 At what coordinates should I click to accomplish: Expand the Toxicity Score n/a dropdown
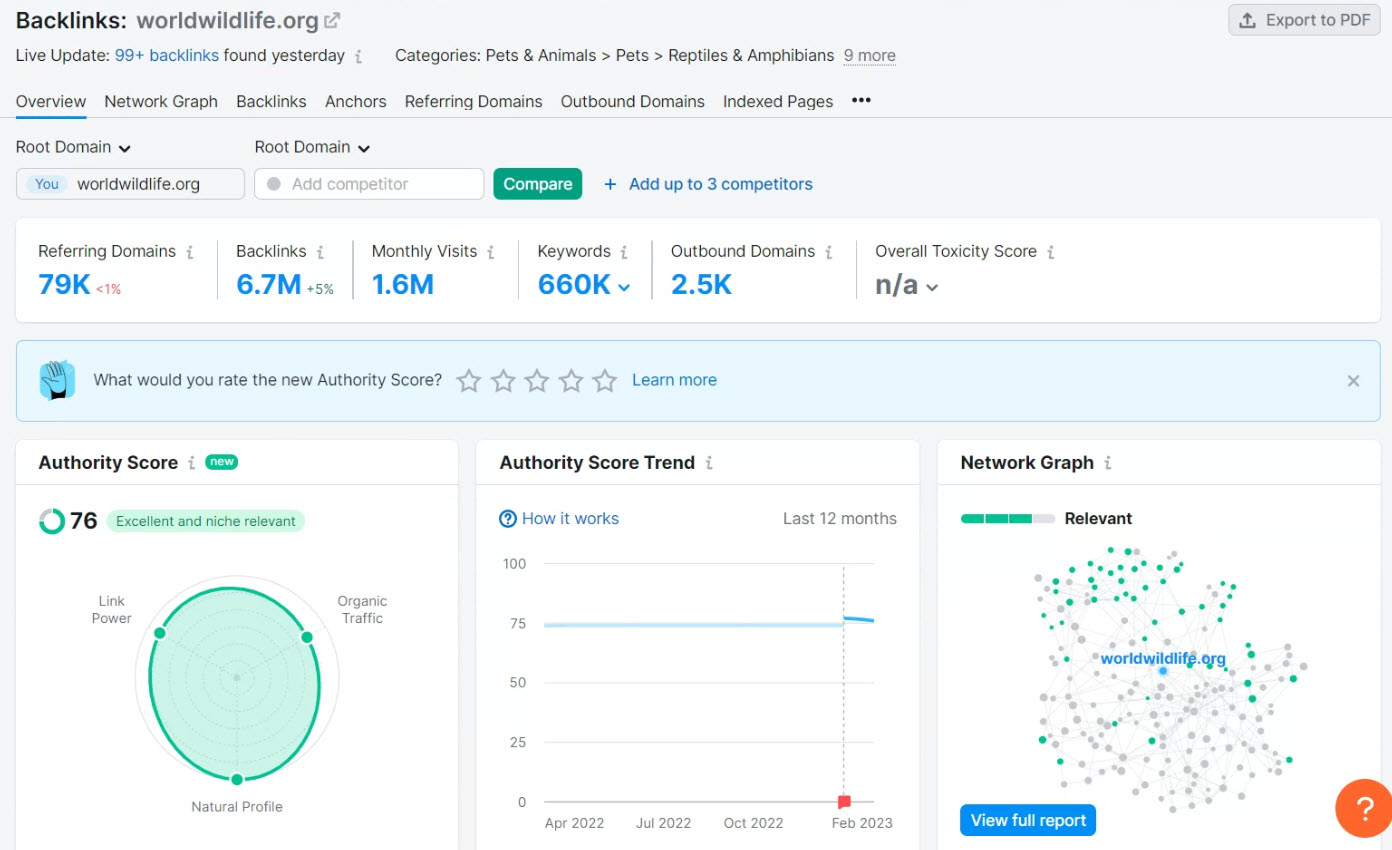[x=932, y=287]
